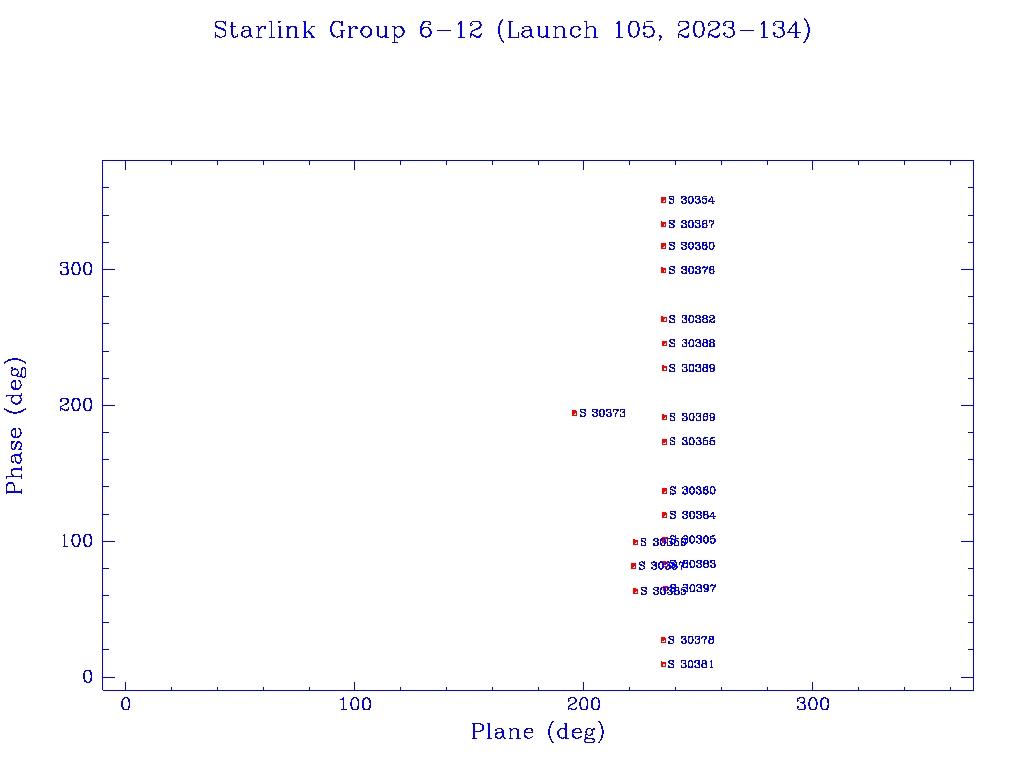Select the S 30381 satellite label
Screen dimensions: 1024x768
point(690,665)
